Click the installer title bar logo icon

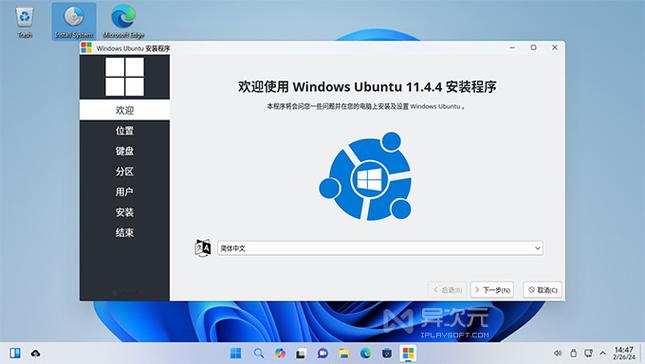pos(86,48)
